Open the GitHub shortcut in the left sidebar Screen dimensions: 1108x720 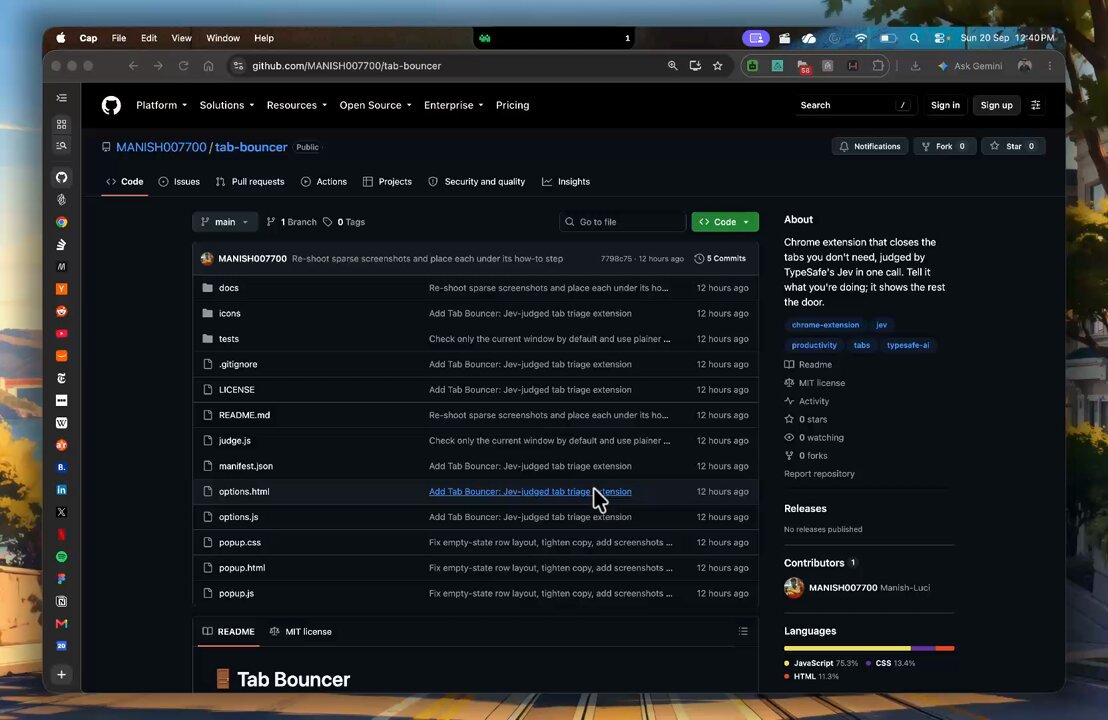coord(61,177)
